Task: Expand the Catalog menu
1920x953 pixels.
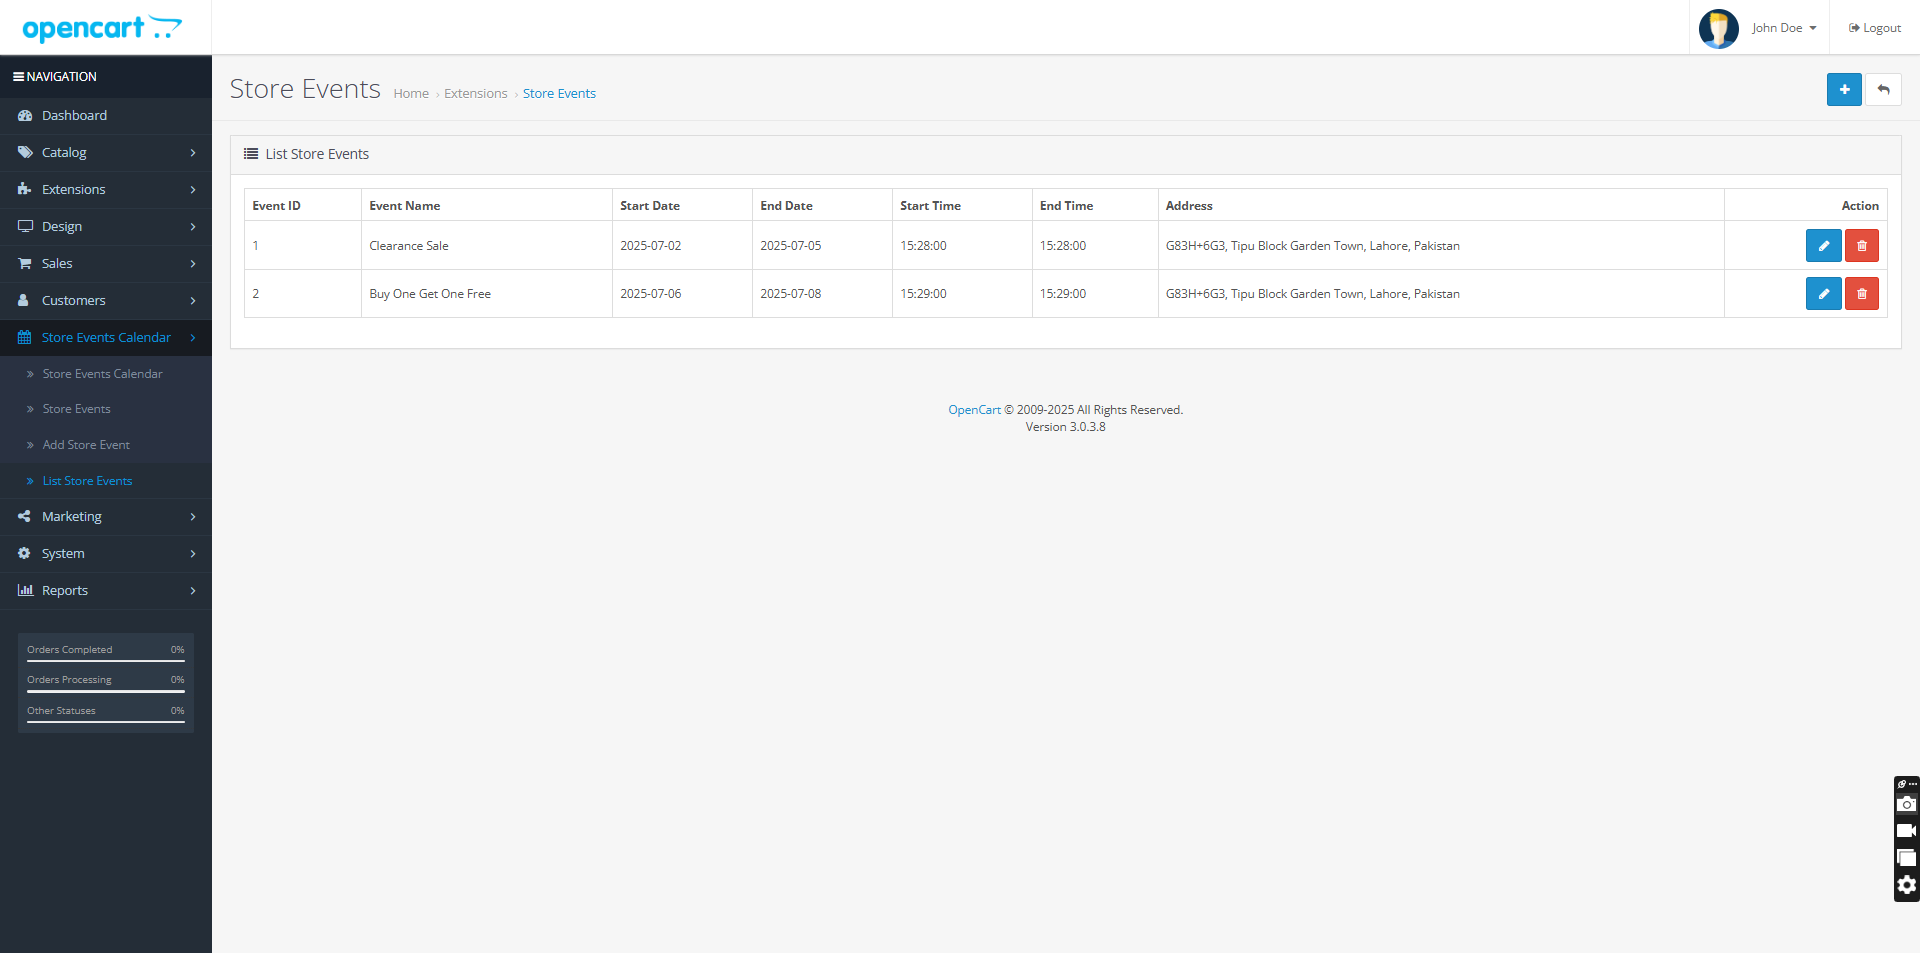Action: [105, 153]
